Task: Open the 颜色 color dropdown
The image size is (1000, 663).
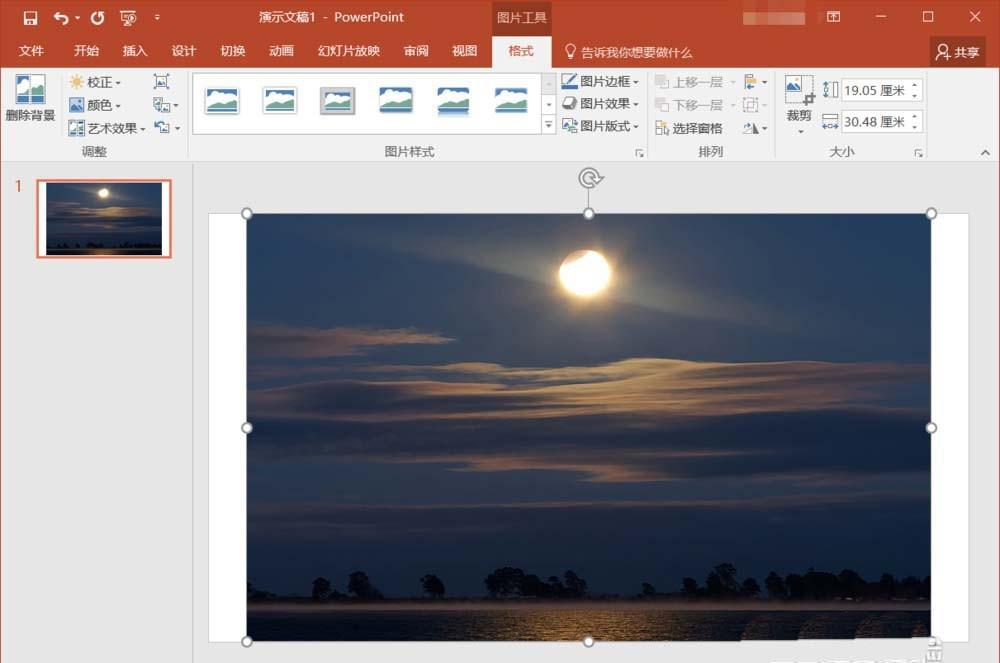Action: tap(97, 105)
